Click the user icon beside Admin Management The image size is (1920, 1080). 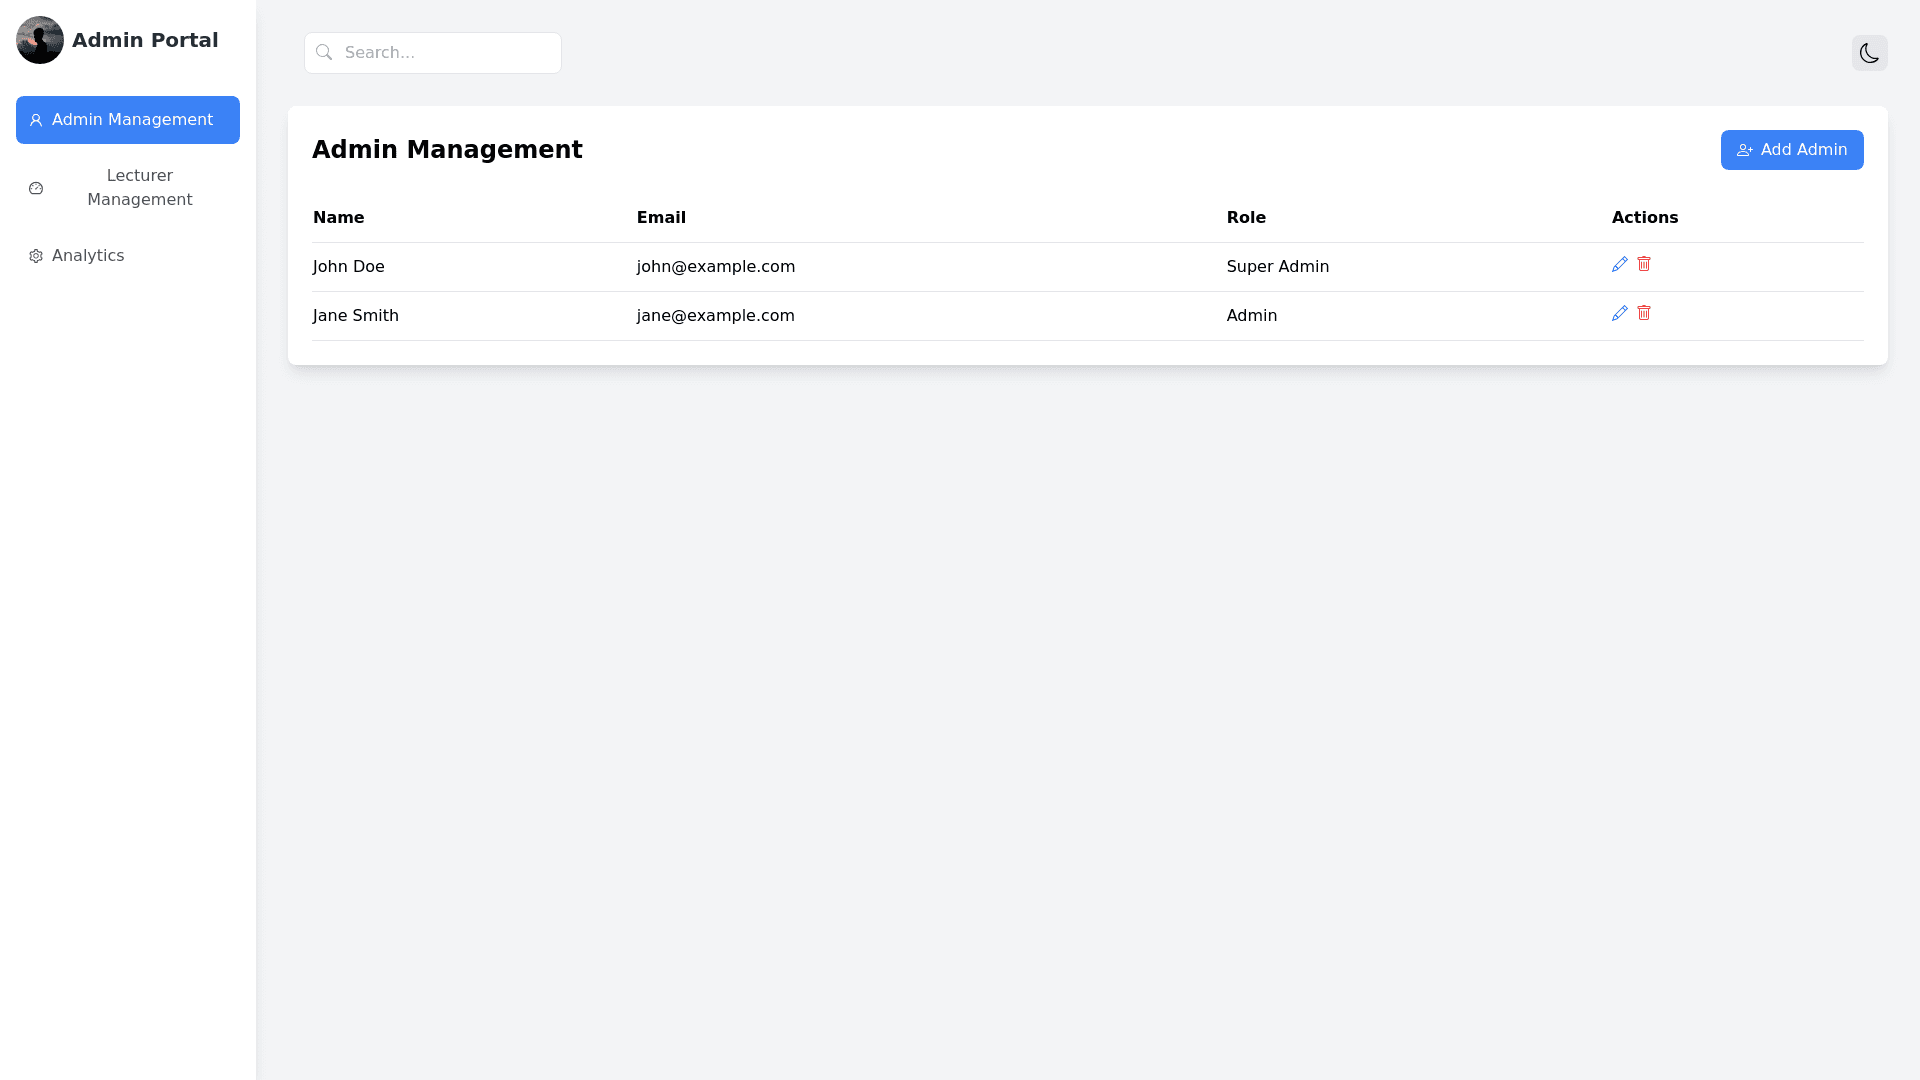point(36,120)
